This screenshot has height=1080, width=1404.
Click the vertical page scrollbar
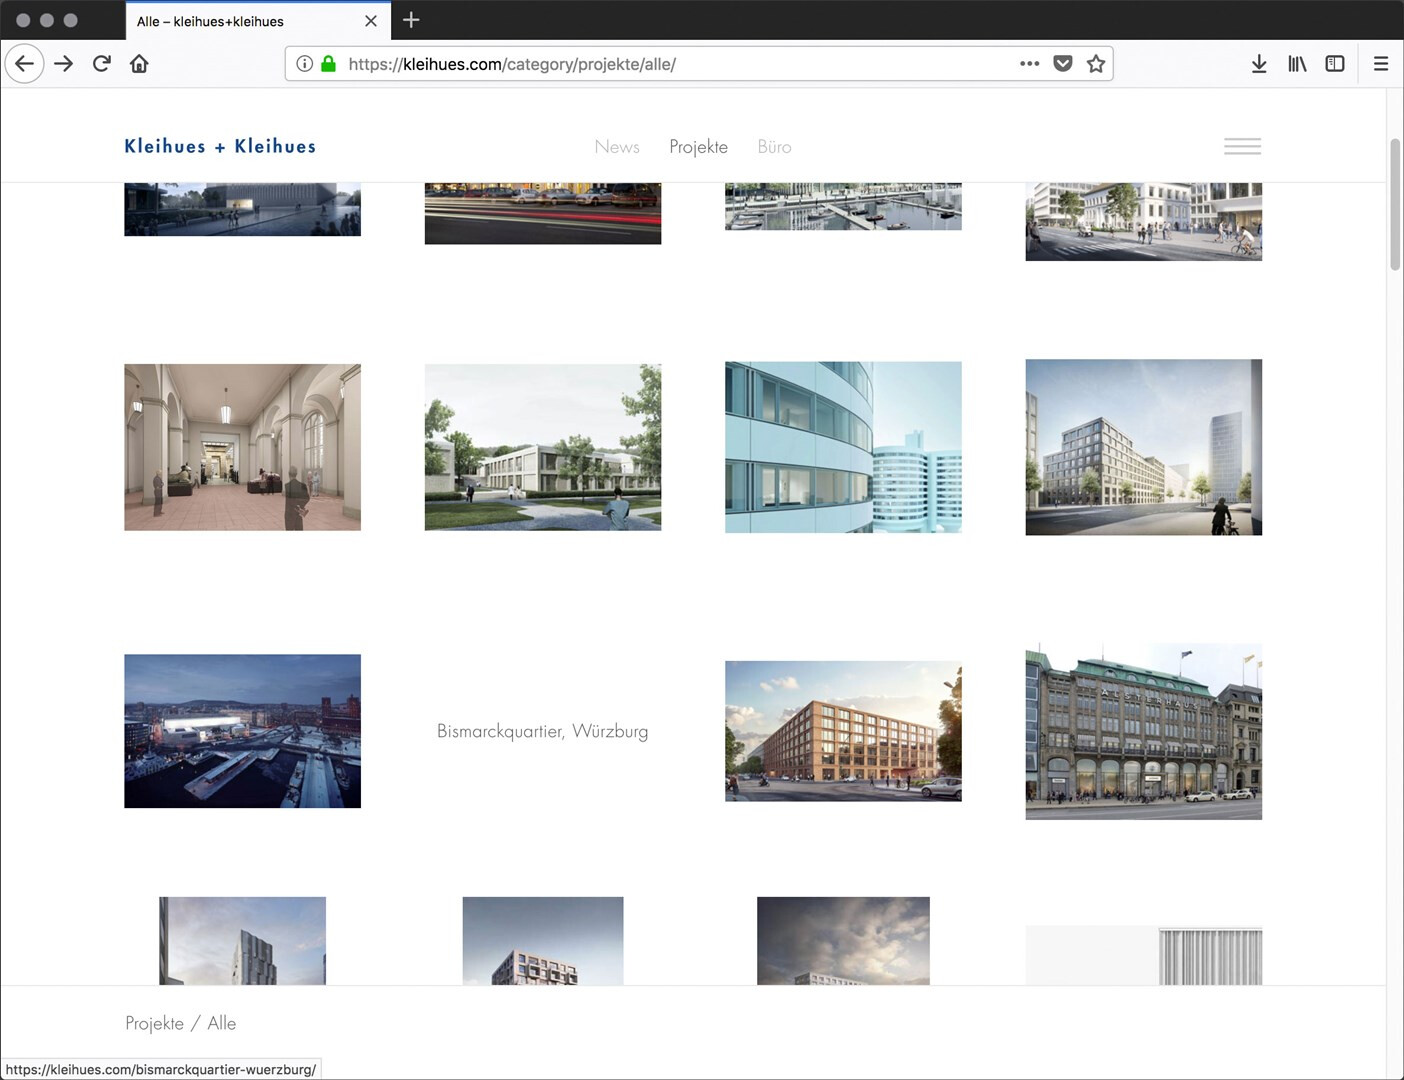[1395, 205]
